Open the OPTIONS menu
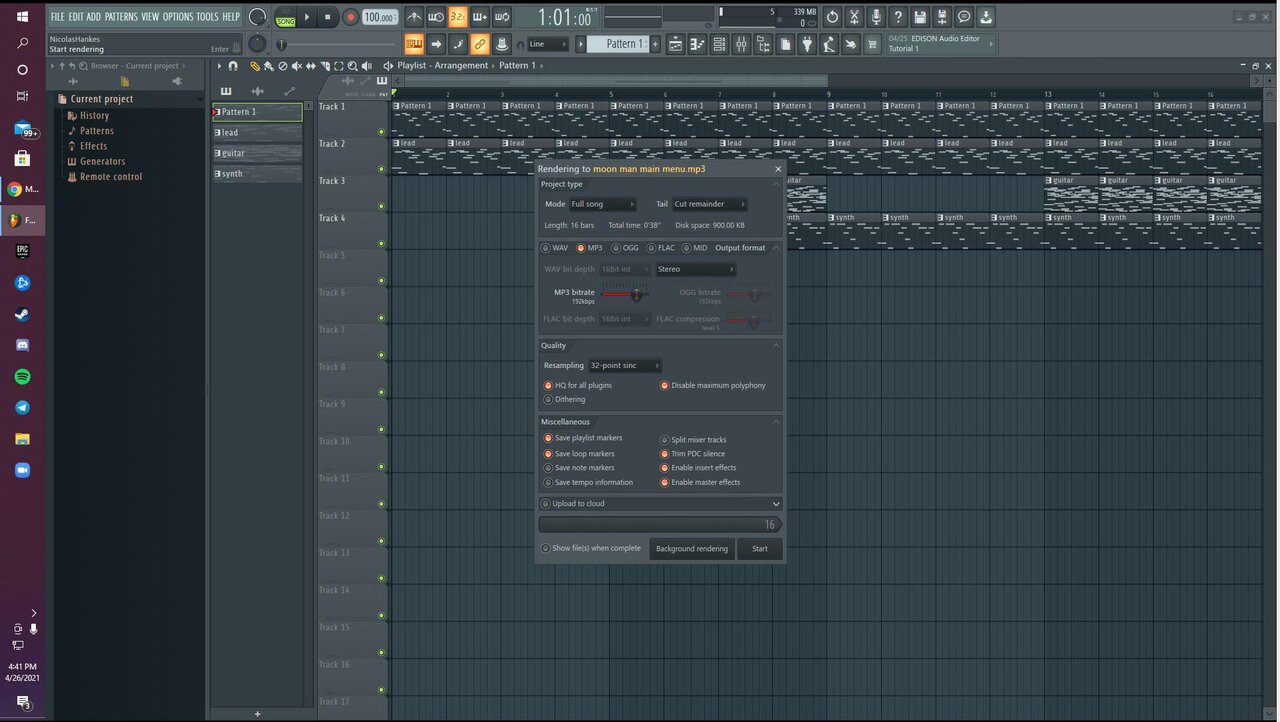 click(x=178, y=17)
